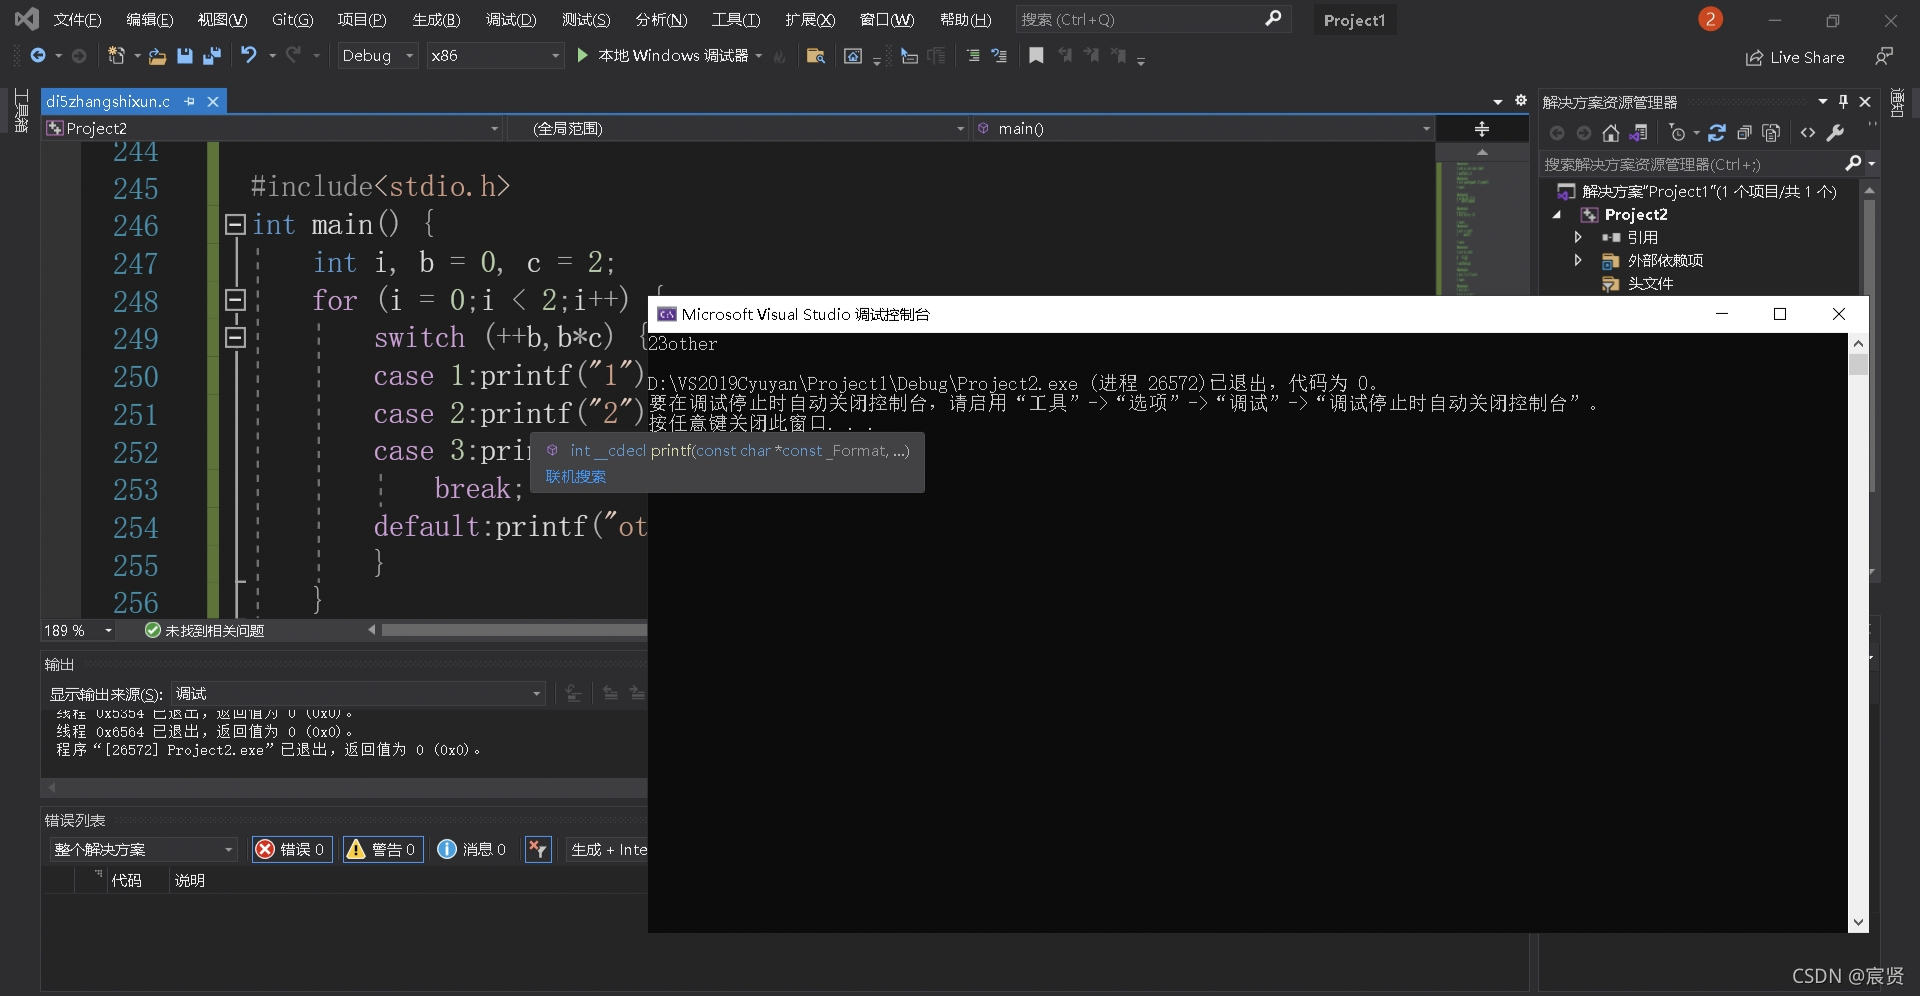Open the global scope dropdown

(x=739, y=128)
